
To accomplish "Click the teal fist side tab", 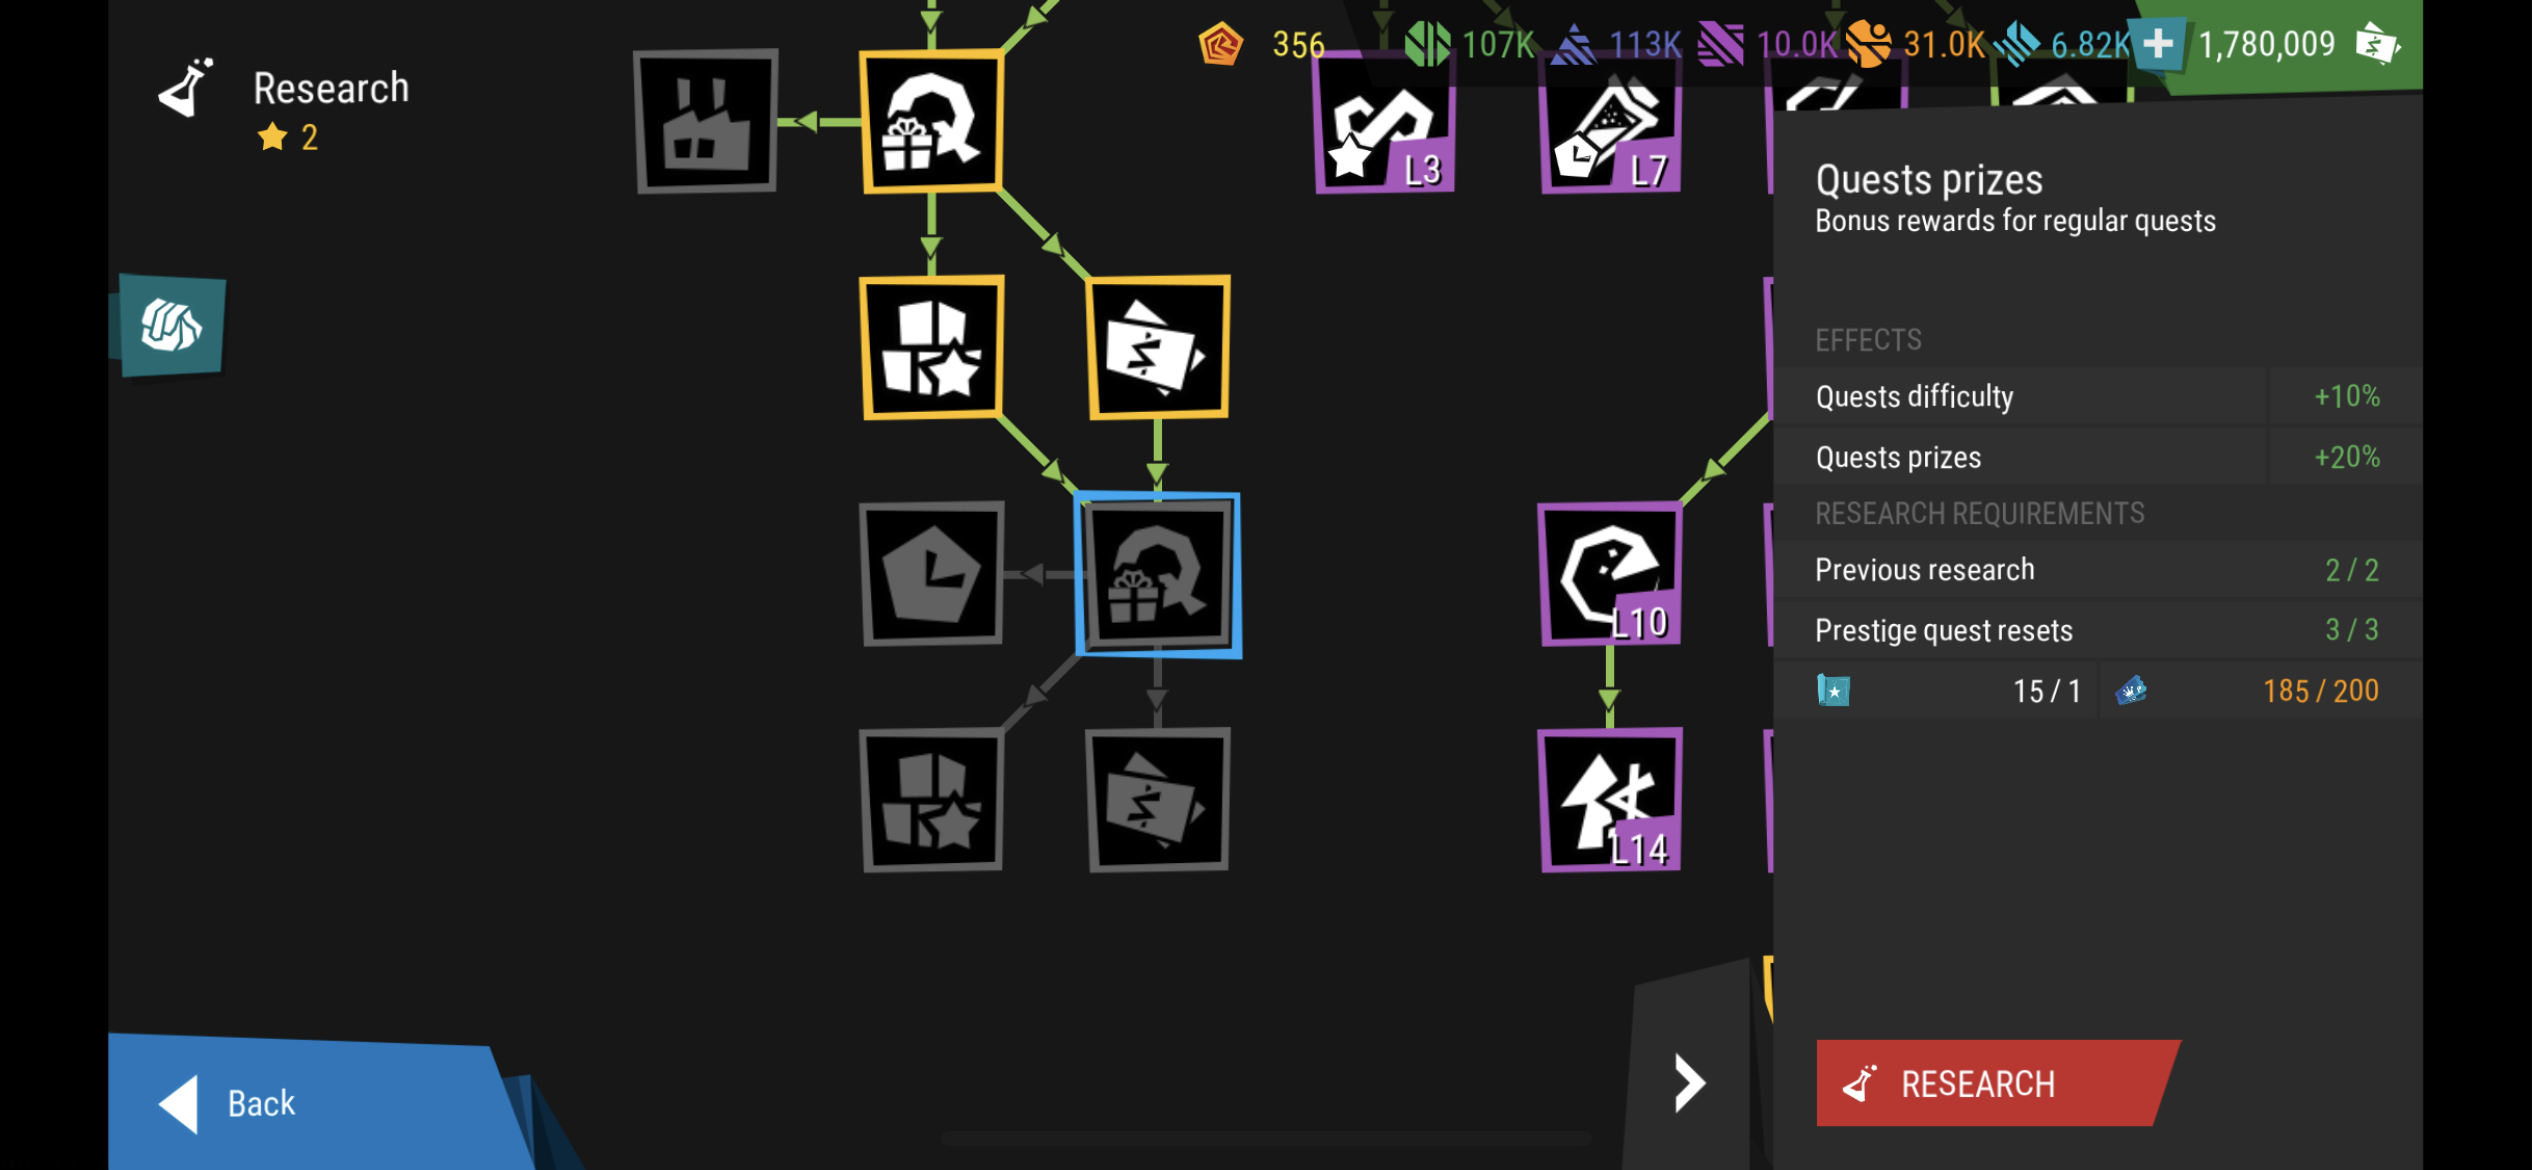I will click(170, 325).
